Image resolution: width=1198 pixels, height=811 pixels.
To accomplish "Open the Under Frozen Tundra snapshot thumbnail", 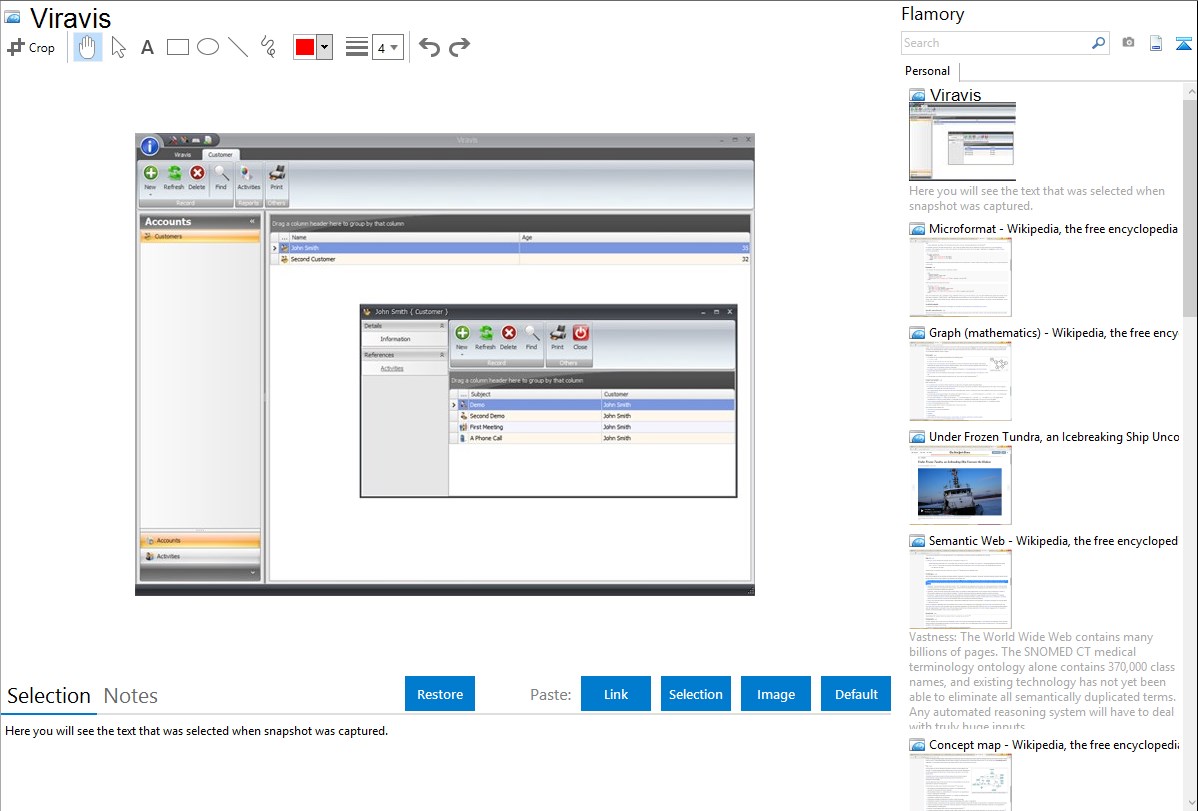I will point(960,485).
